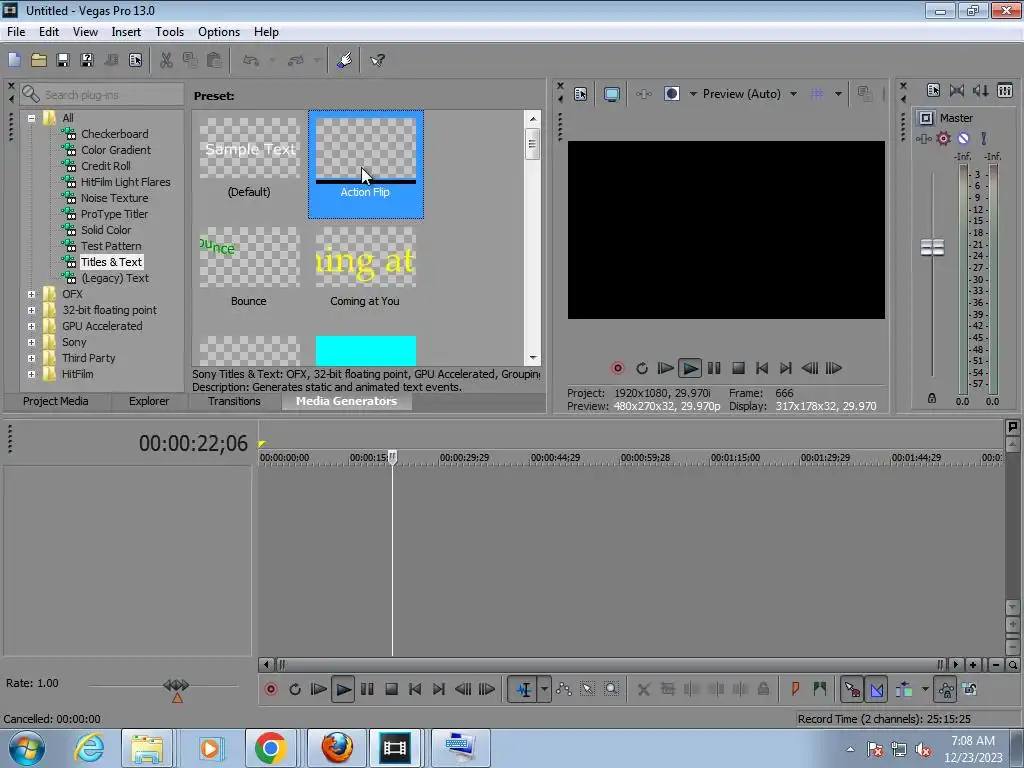Toggle Loop Playback on timeline transport

(x=295, y=689)
